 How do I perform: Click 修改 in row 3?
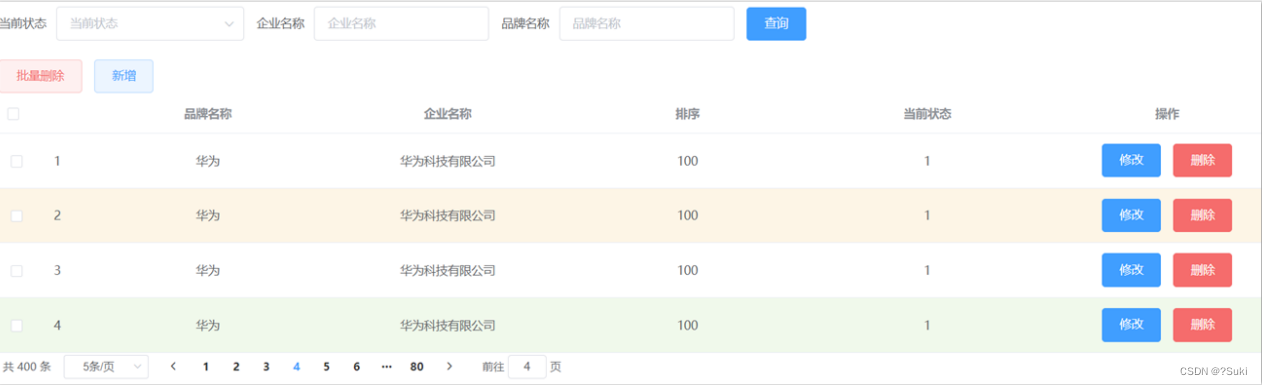point(1131,270)
